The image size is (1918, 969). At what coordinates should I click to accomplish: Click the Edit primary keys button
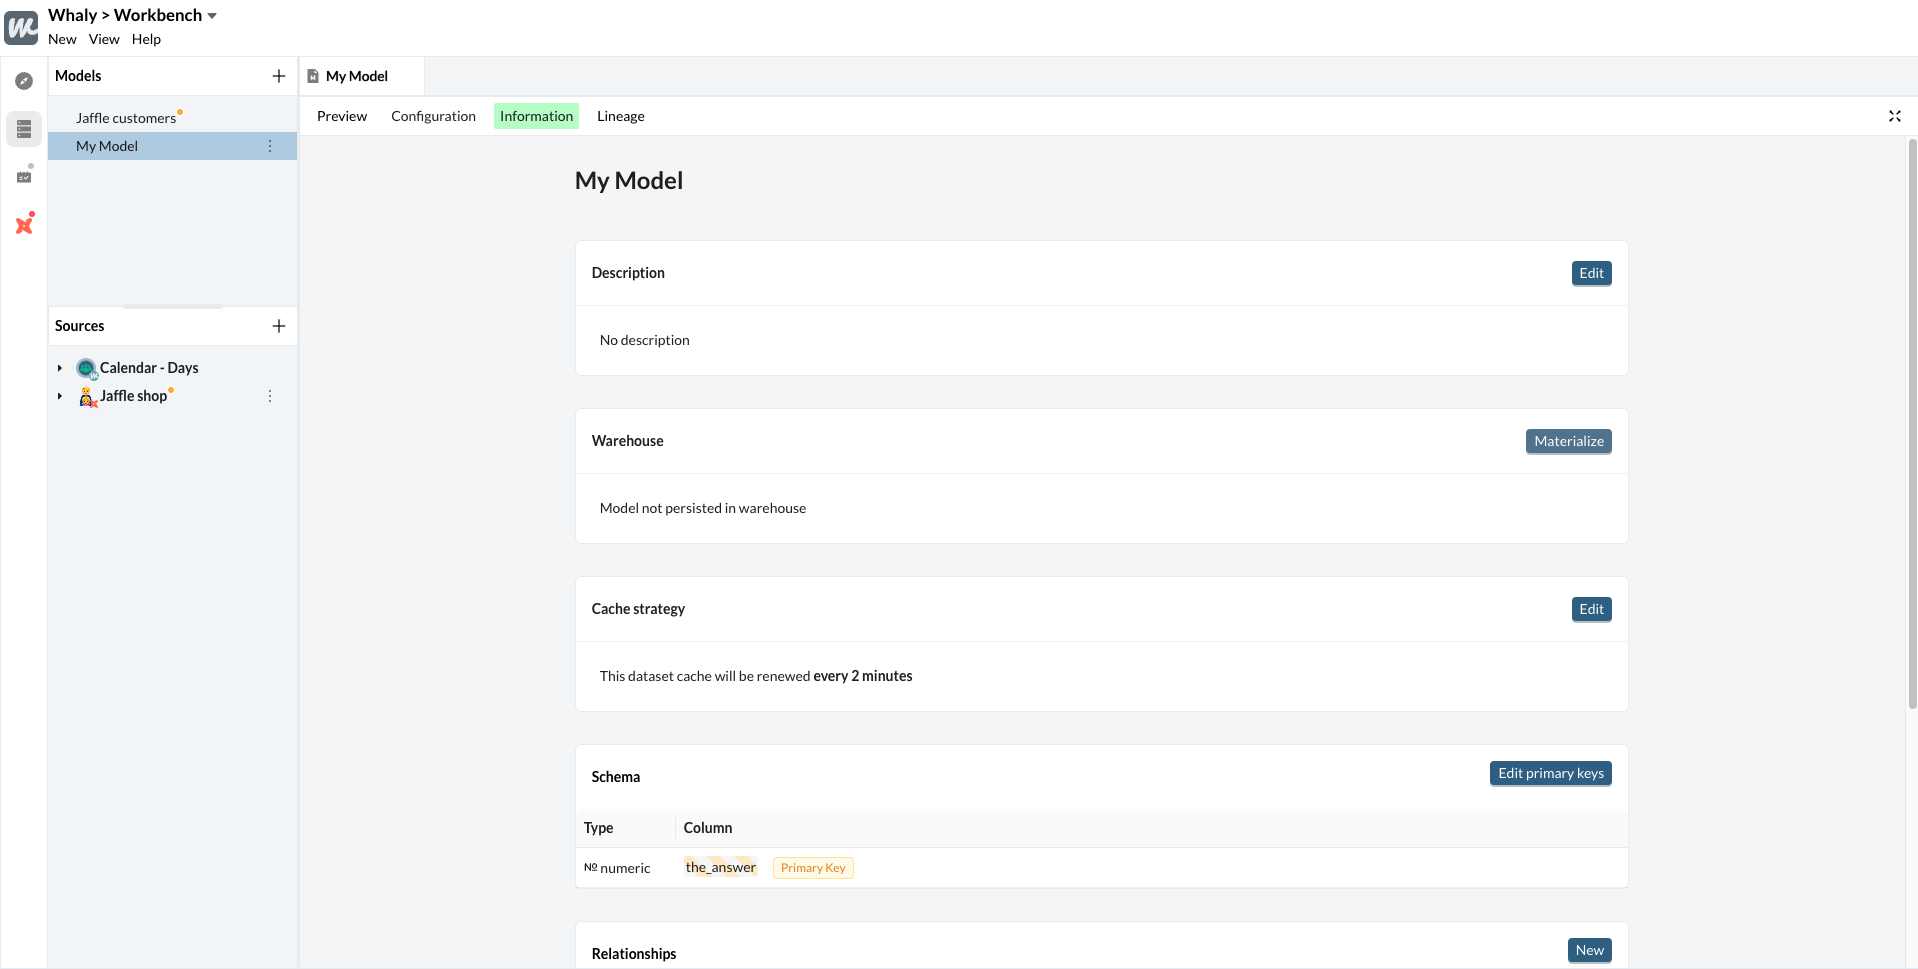click(x=1550, y=773)
